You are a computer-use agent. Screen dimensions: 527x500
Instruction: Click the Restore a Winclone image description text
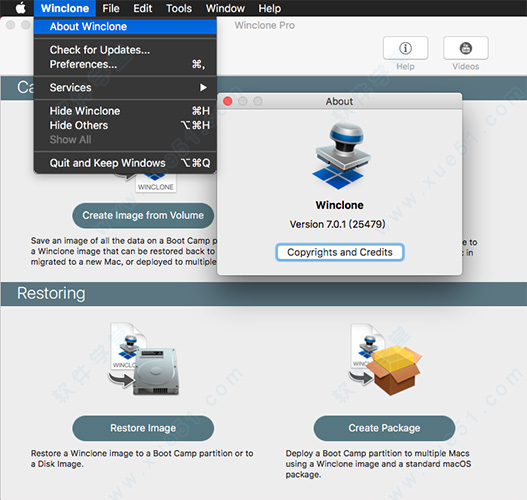click(142, 459)
